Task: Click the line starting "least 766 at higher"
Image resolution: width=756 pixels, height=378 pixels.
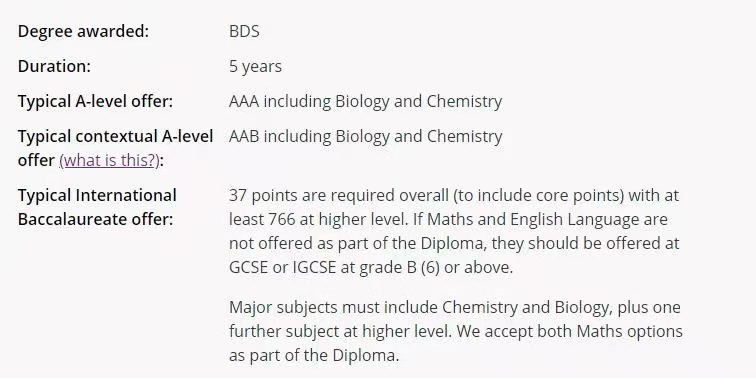Action: coord(448,219)
